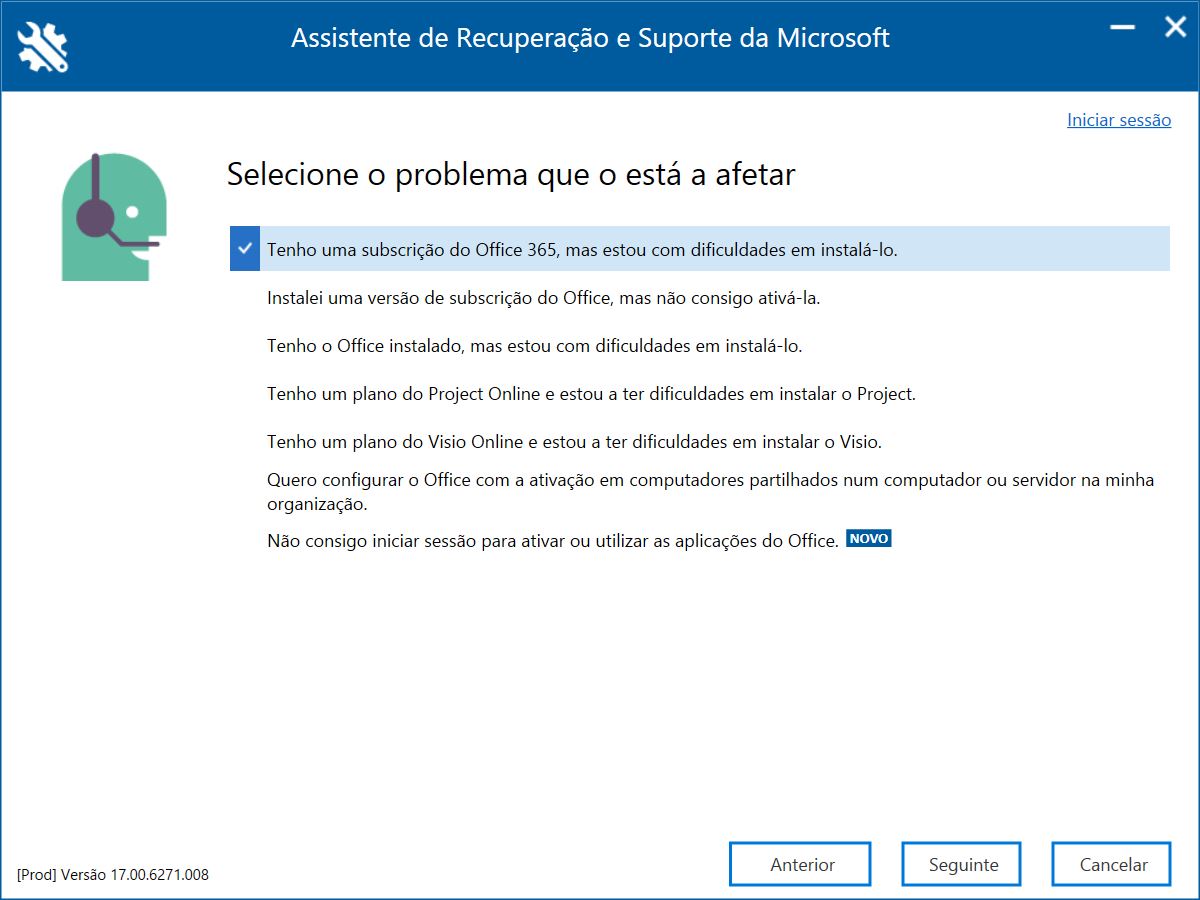1200x900 pixels.
Task: Open the Iniciar sessão link
Action: coord(1119,120)
